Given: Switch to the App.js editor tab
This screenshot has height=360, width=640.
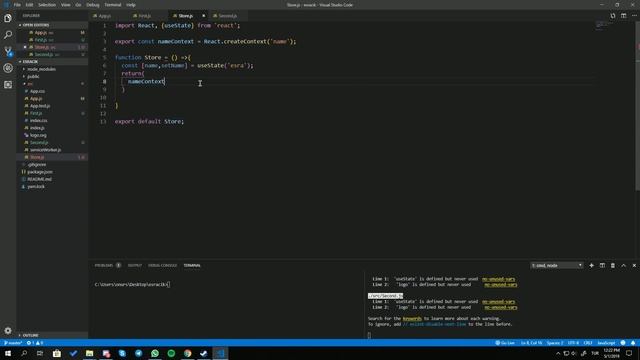Looking at the screenshot, I should [x=109, y=16].
